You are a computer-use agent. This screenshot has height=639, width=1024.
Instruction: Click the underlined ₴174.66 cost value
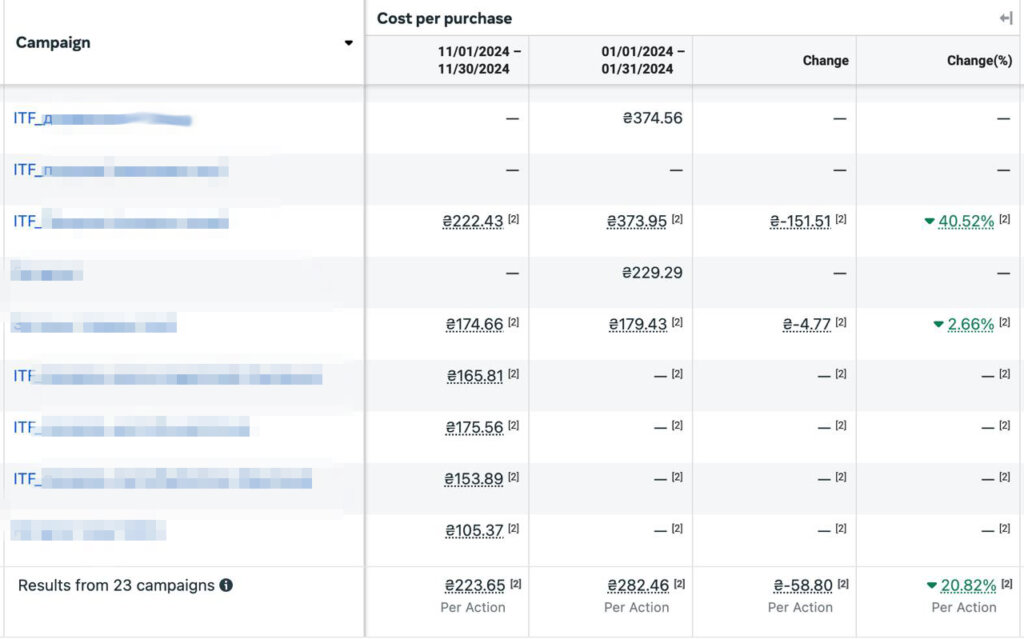(x=474, y=324)
